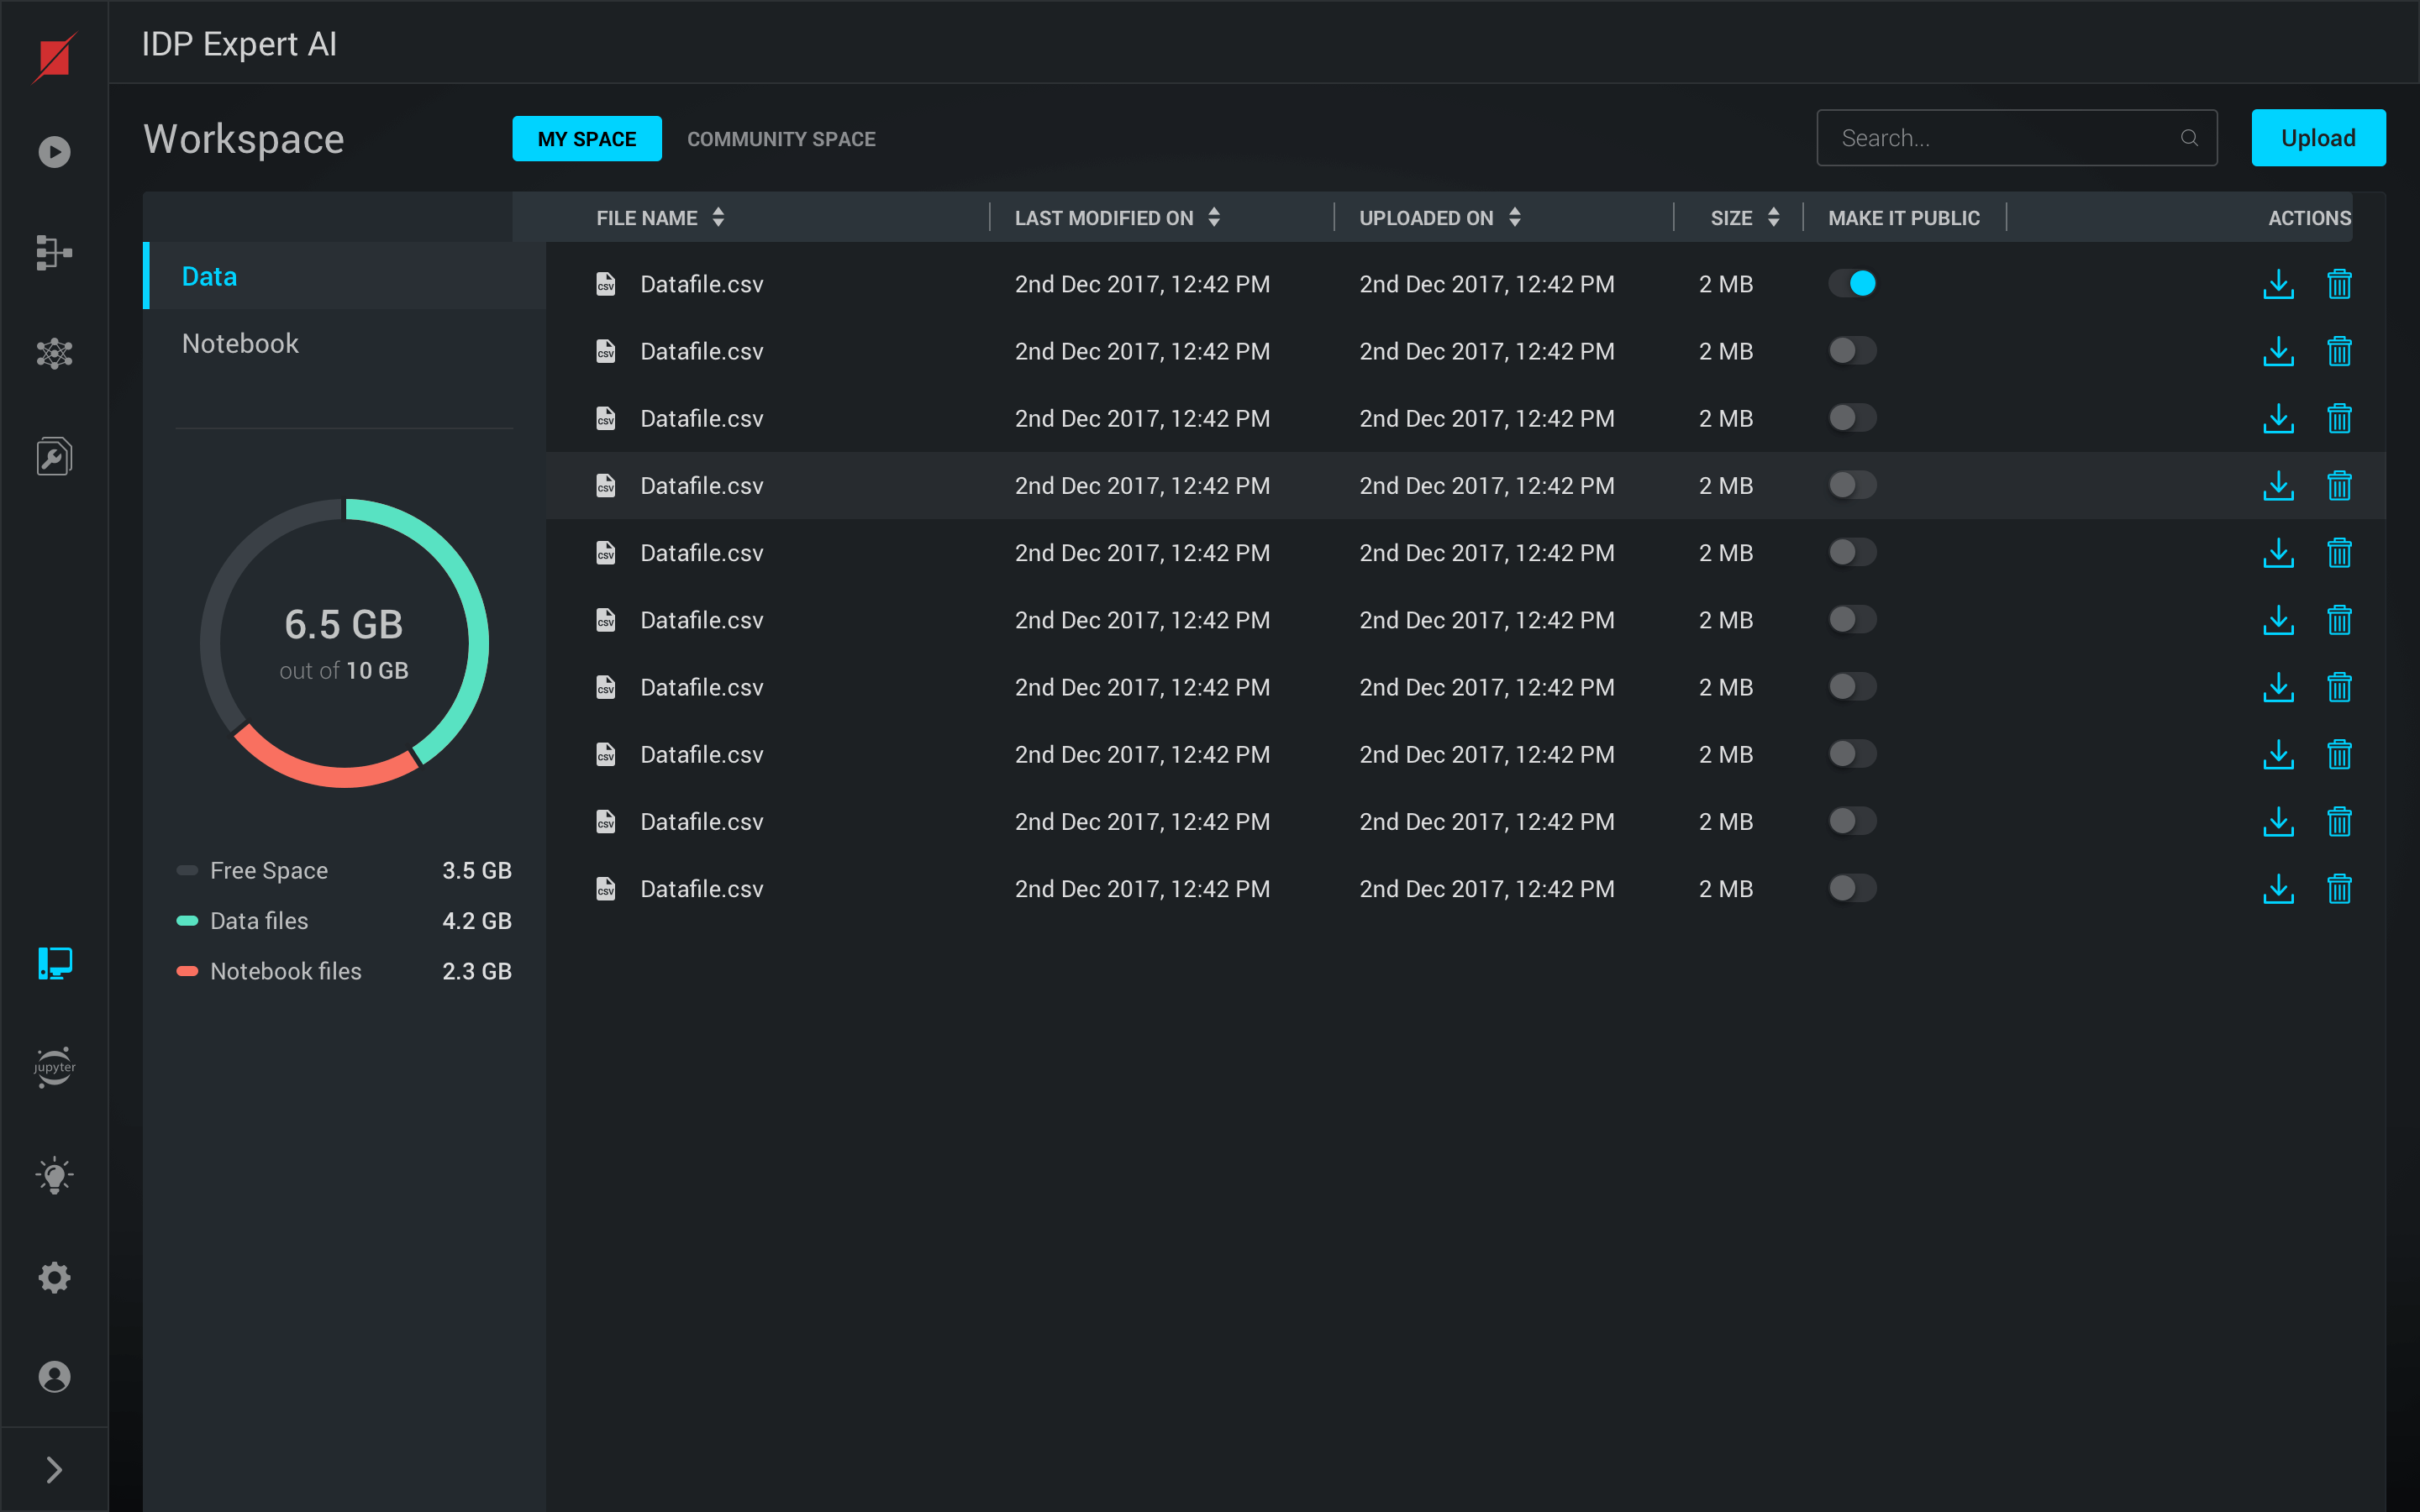Enable public toggle on second file row
This screenshot has width=2420, height=1512.
click(1852, 351)
